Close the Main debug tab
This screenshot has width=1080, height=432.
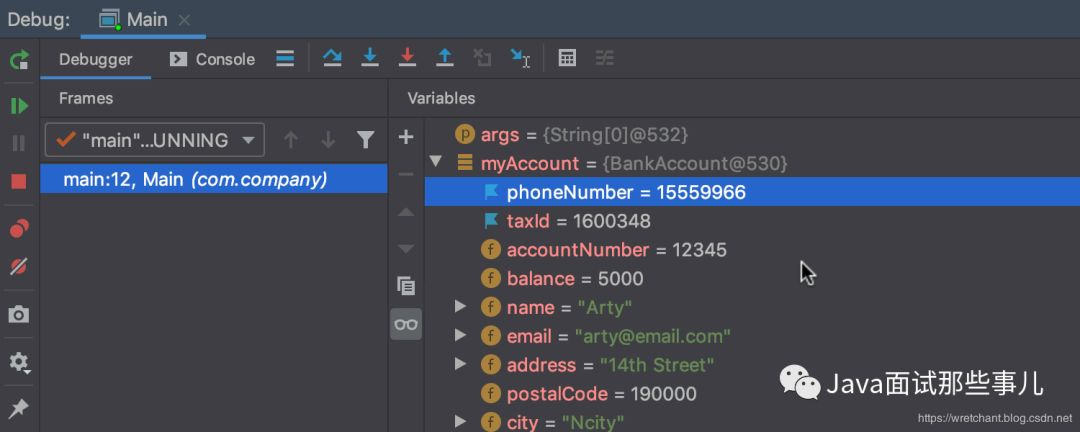pos(184,20)
